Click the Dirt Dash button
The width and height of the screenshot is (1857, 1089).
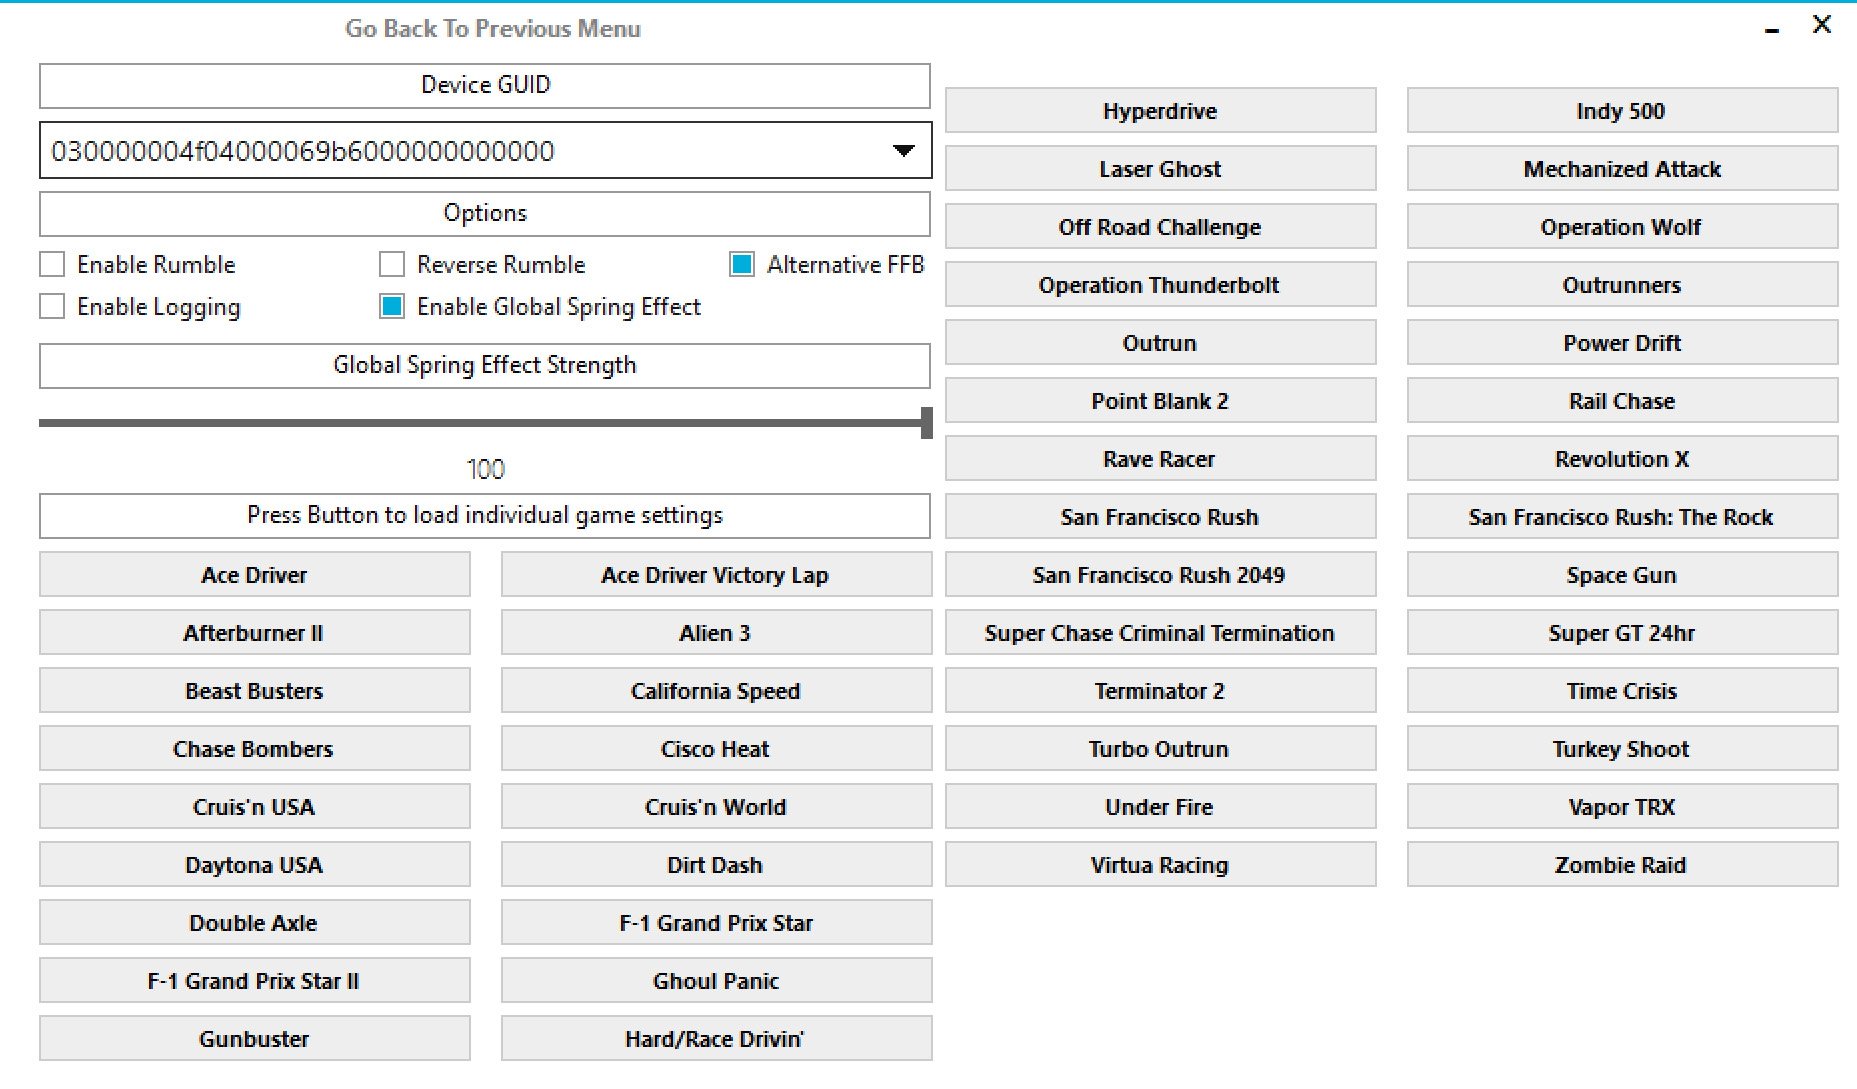[716, 865]
